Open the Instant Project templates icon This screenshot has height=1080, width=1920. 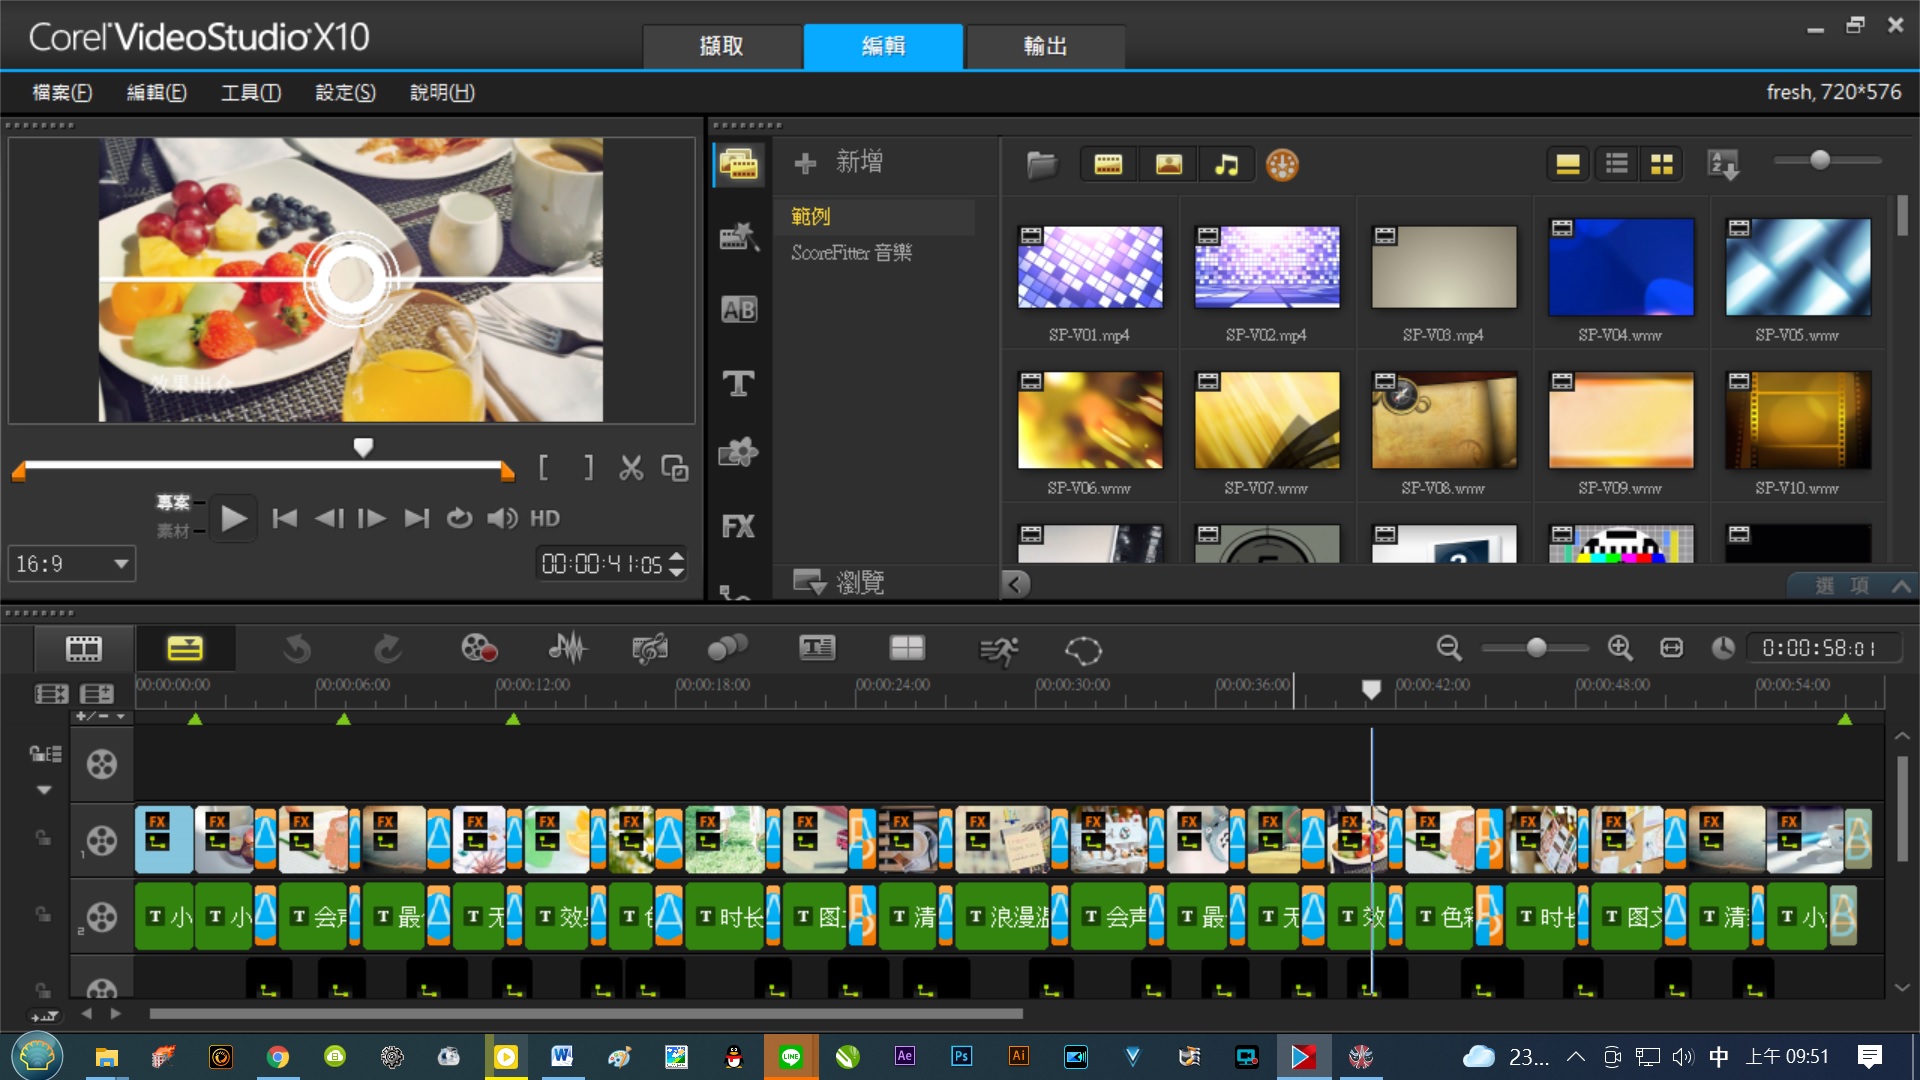(739, 237)
